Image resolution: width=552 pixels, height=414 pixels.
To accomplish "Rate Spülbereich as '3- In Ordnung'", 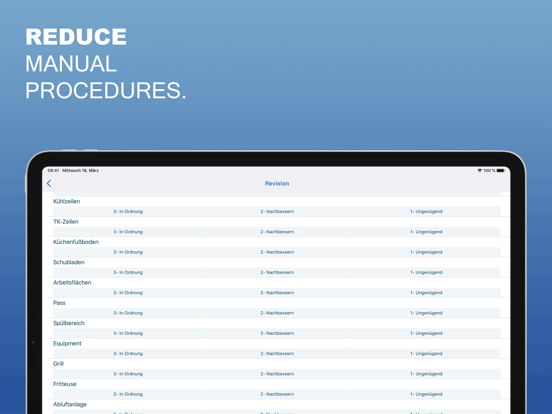I will (x=128, y=333).
